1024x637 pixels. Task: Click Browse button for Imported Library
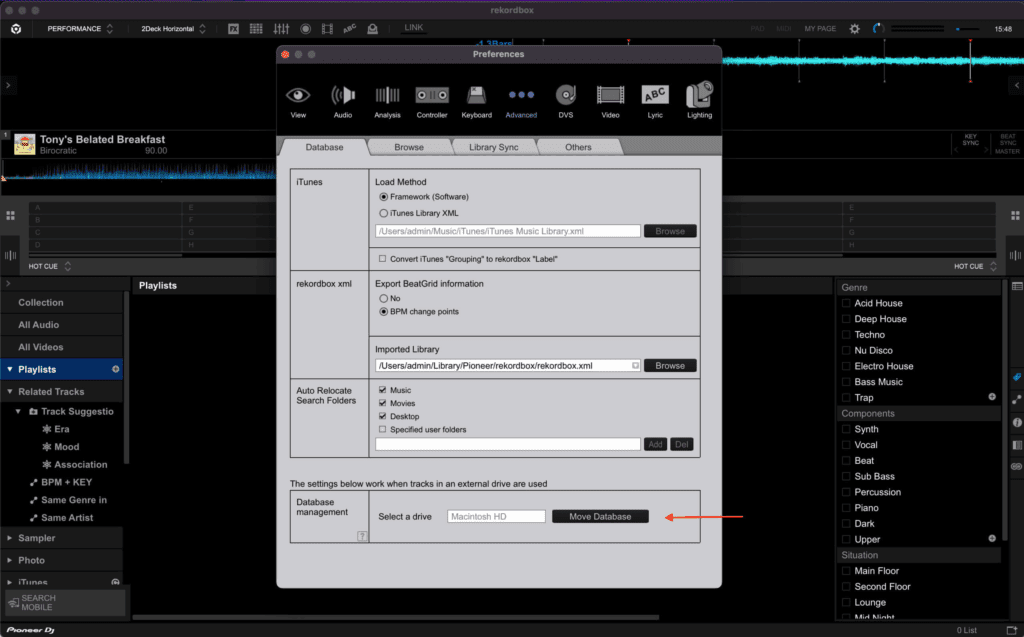(670, 366)
